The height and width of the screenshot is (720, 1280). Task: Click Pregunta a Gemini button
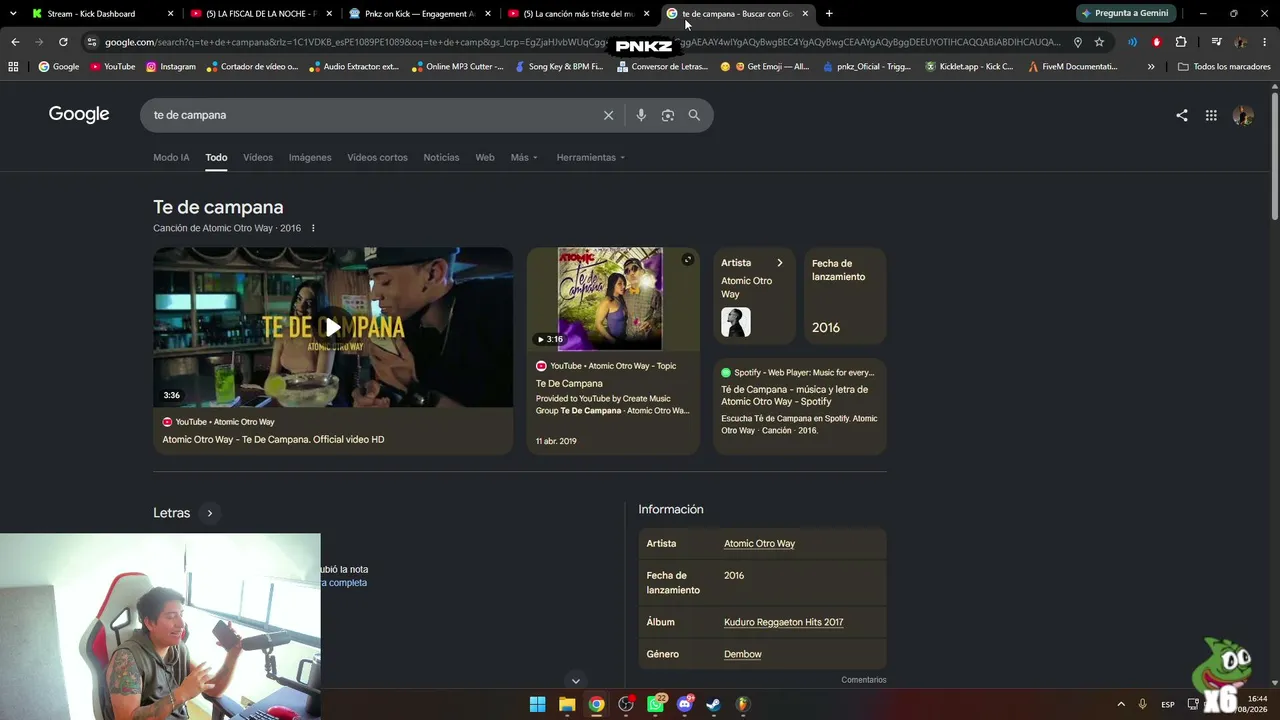click(x=1125, y=14)
